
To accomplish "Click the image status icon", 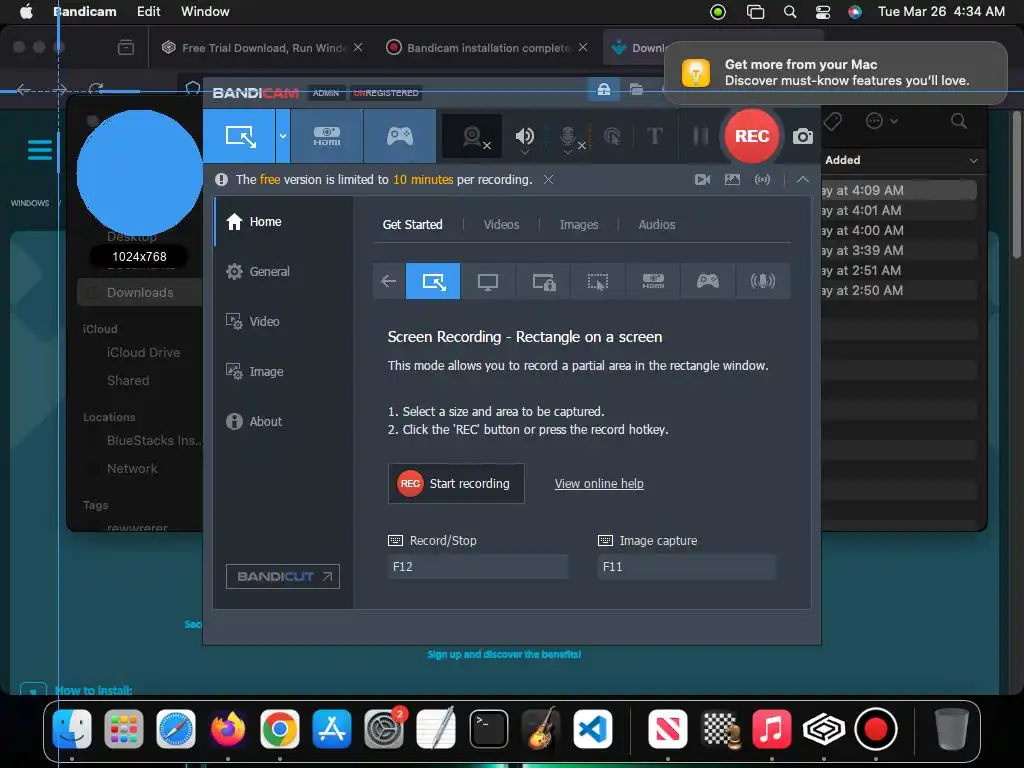I will click(x=732, y=180).
